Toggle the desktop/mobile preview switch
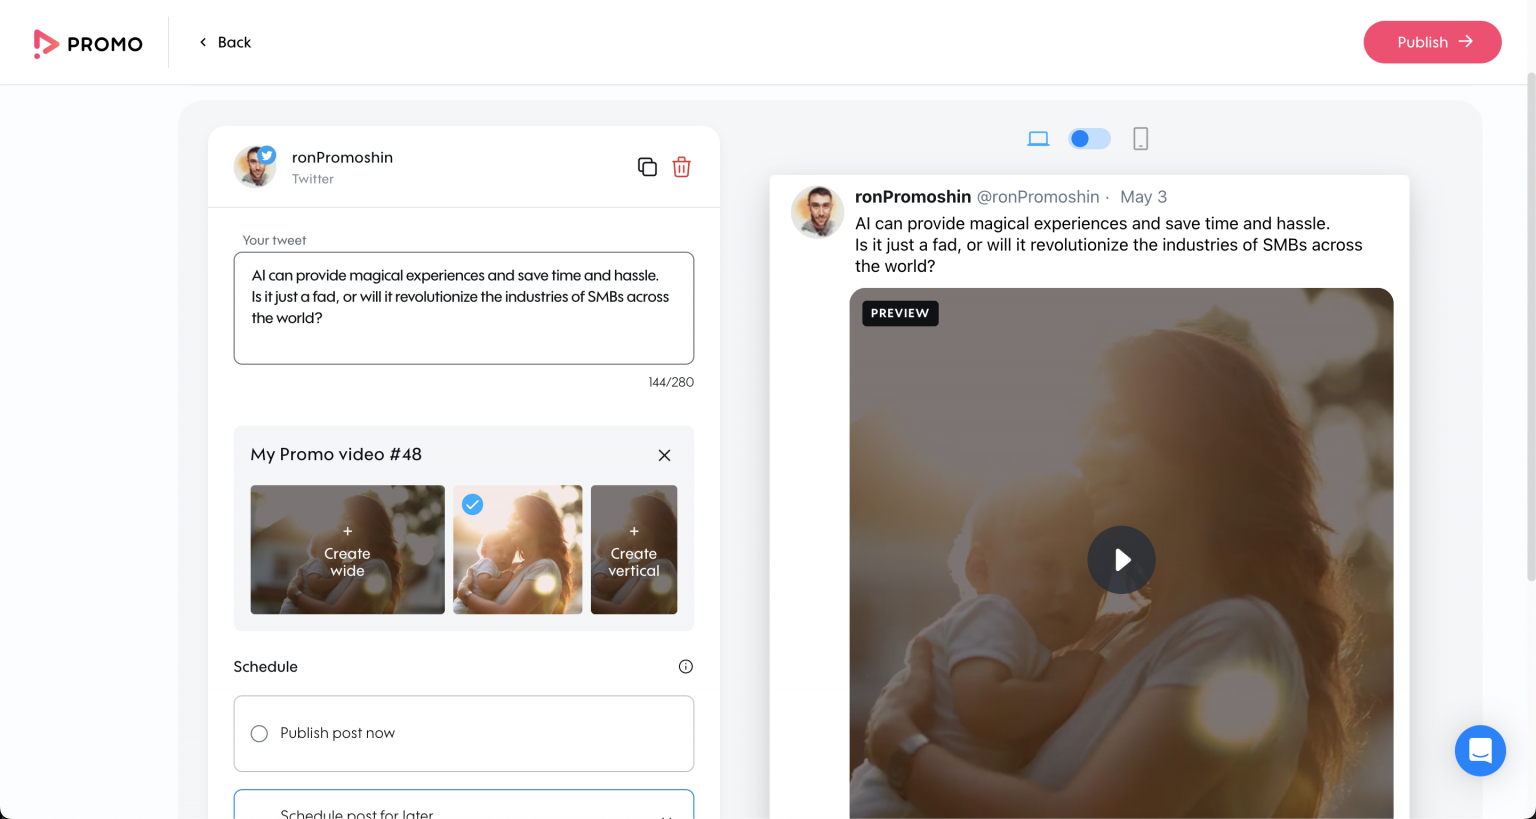The image size is (1536, 819). (x=1089, y=138)
